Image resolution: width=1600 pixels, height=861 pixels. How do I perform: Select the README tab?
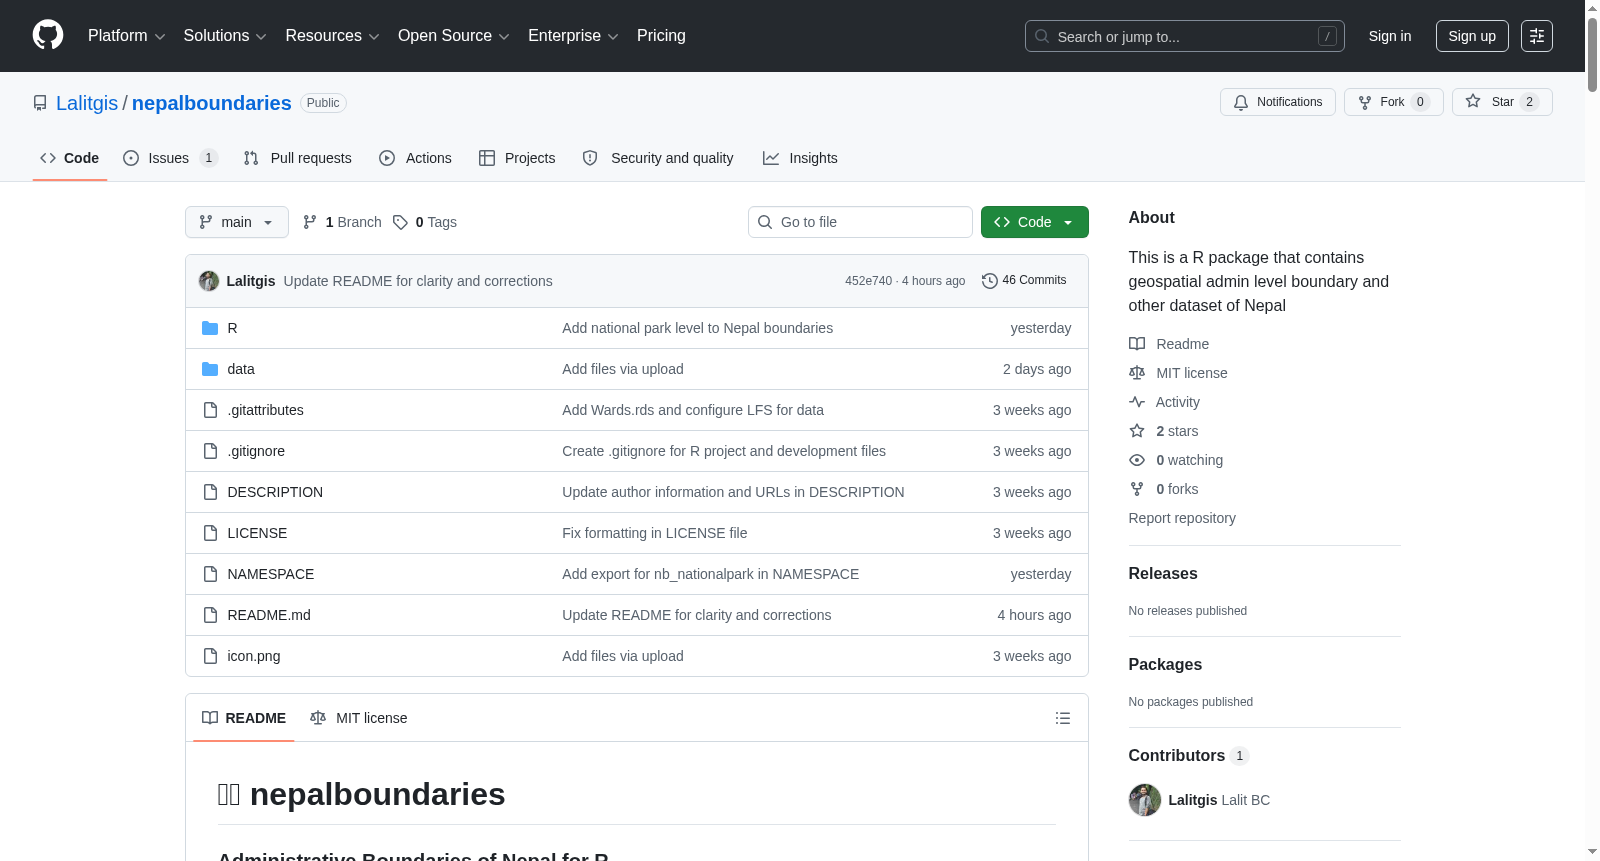[x=244, y=718]
